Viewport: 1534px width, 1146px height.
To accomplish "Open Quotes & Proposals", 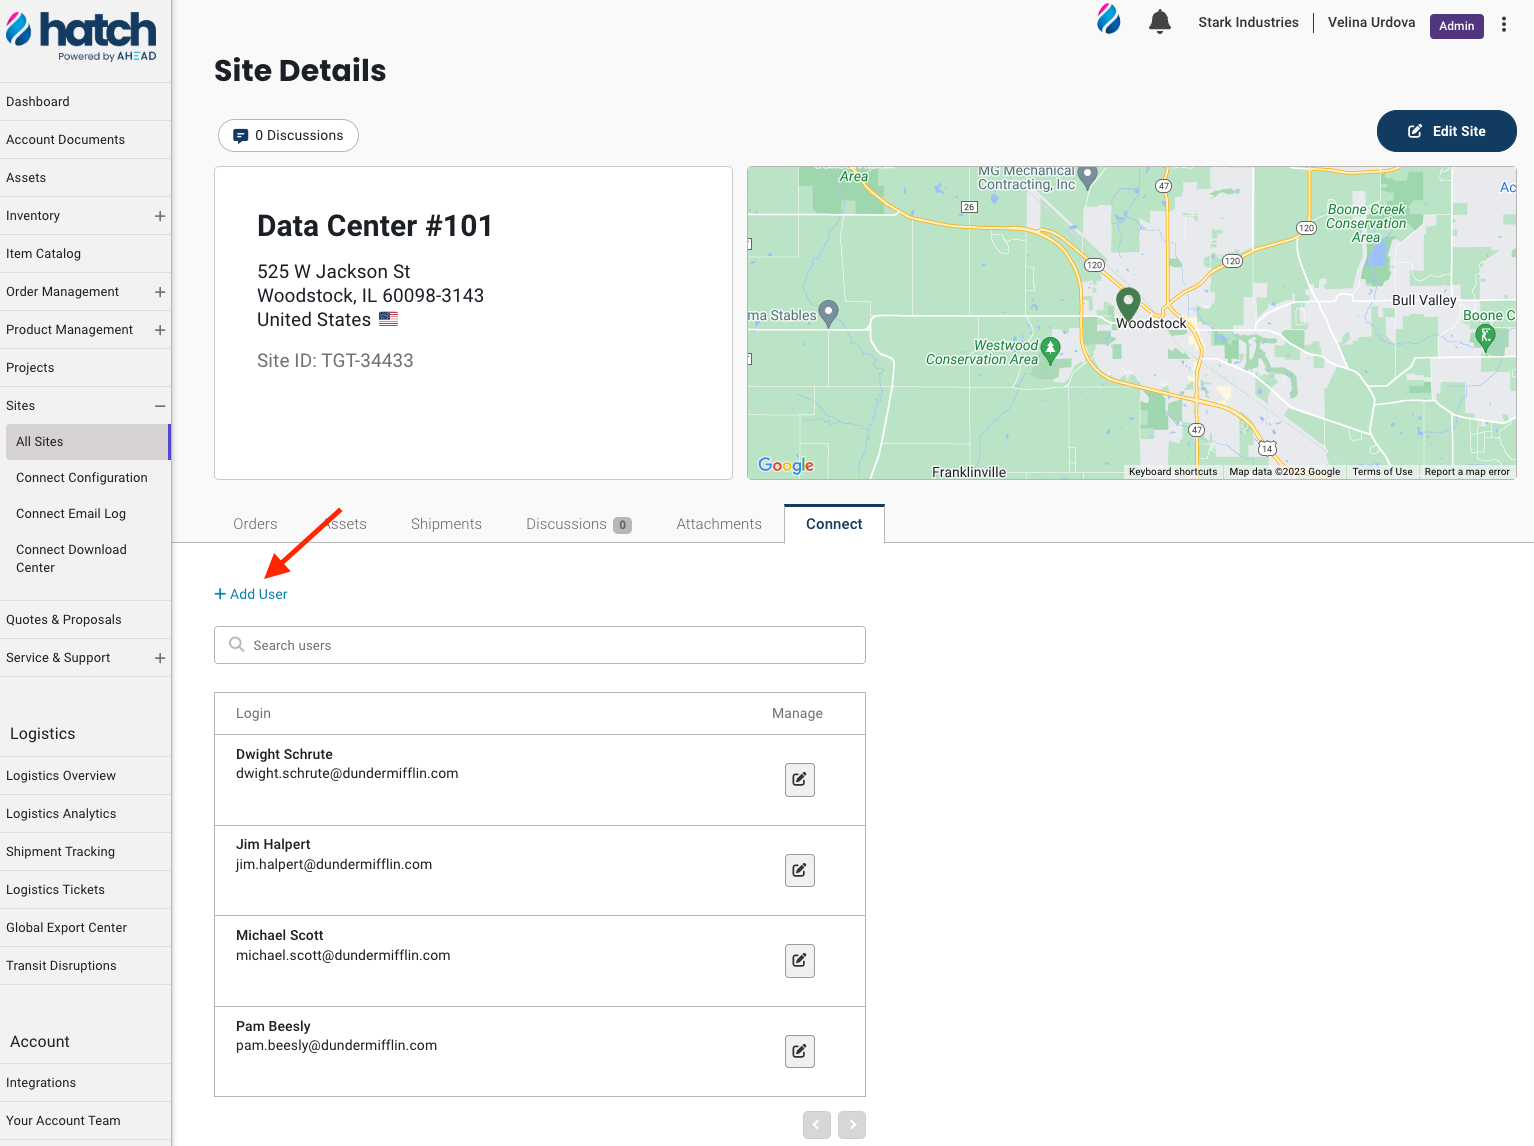I will click(x=85, y=620).
